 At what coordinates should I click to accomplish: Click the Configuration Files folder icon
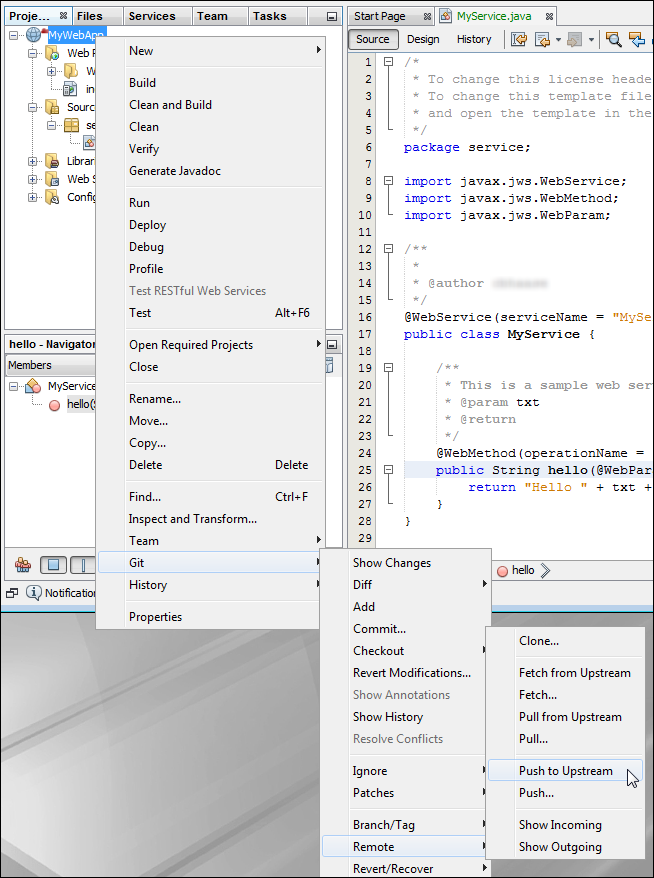pos(52,197)
